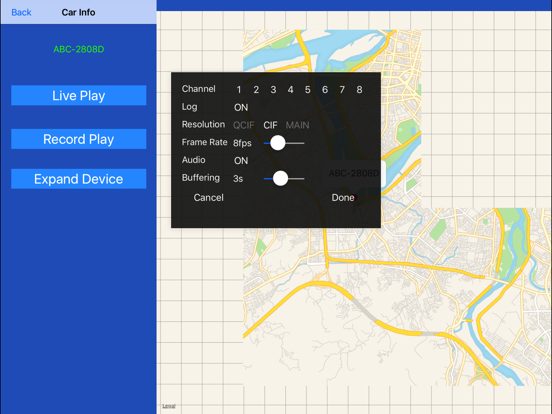The image size is (552, 414).
Task: Select channel 6
Action: tap(325, 89)
